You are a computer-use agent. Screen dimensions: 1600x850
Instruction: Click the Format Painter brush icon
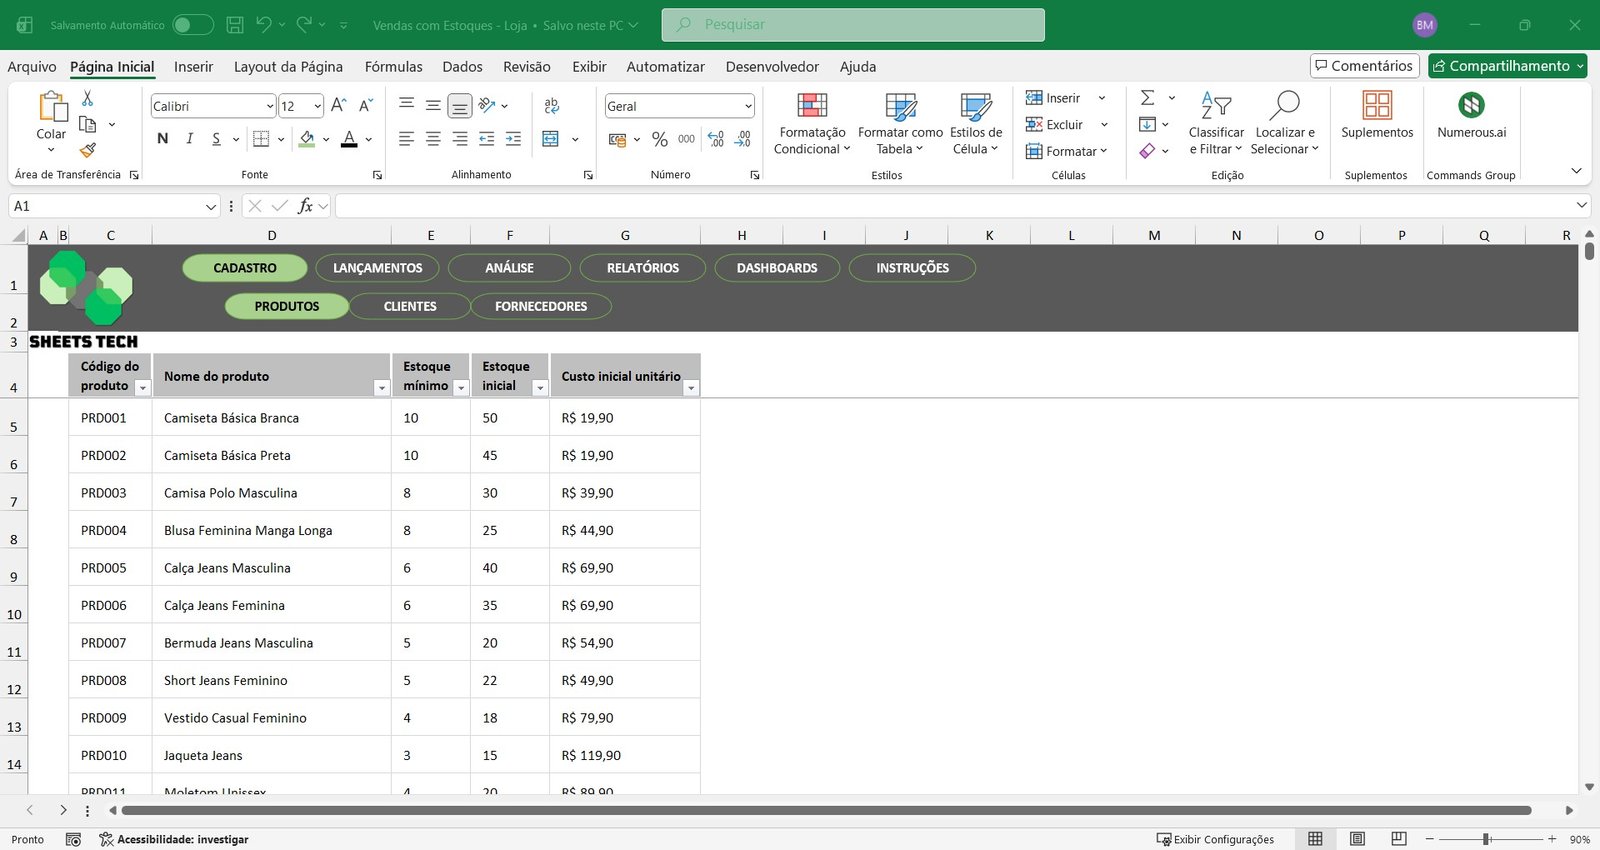(88, 150)
